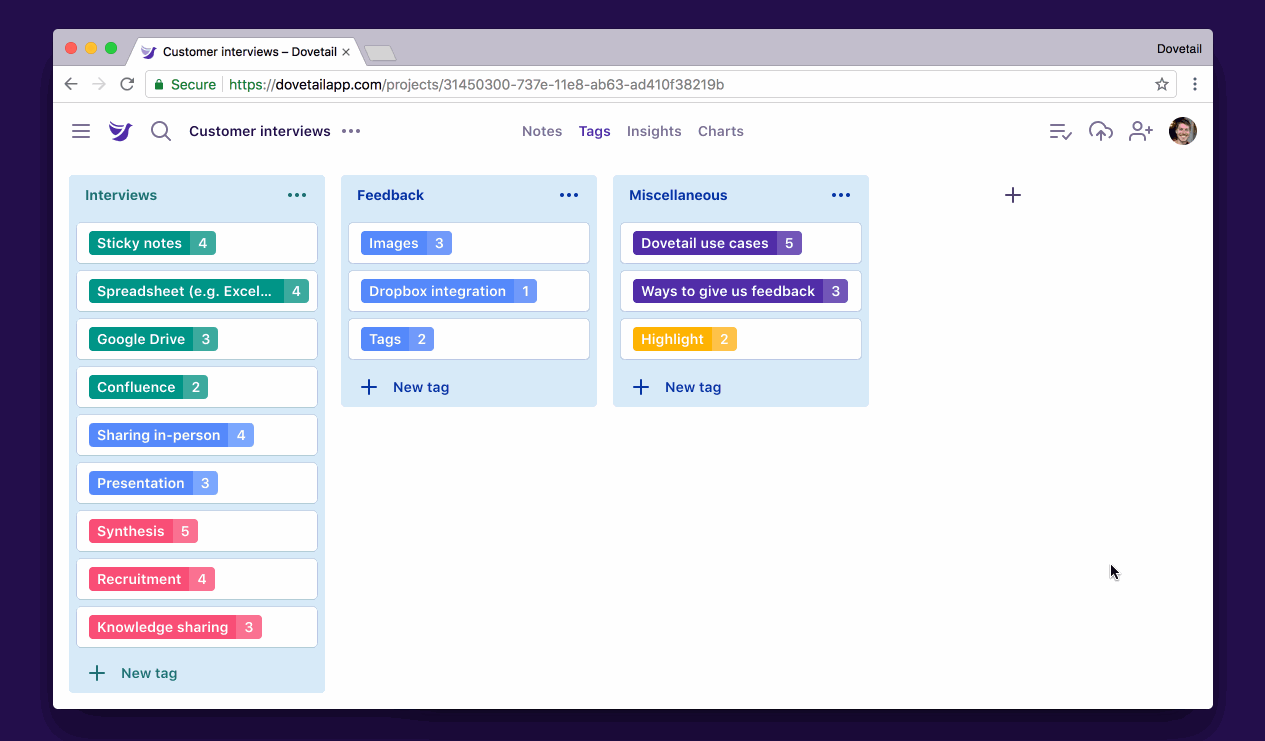The width and height of the screenshot is (1265, 741).
Task: Select the Google Drive tag
Action: [153, 339]
